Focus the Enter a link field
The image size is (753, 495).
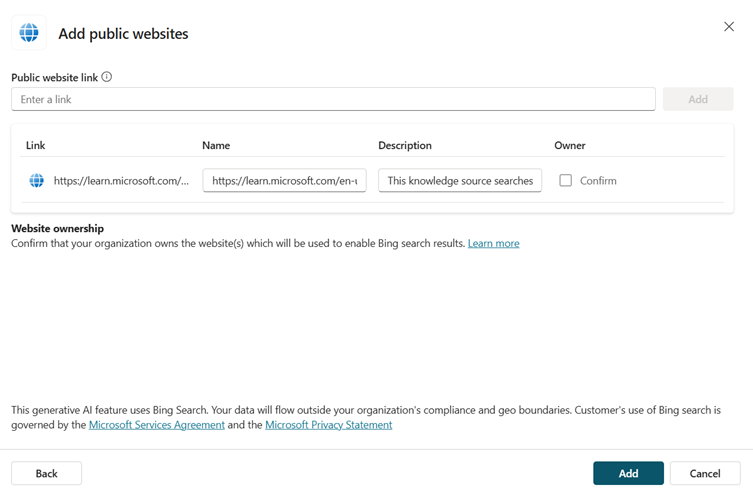333,99
